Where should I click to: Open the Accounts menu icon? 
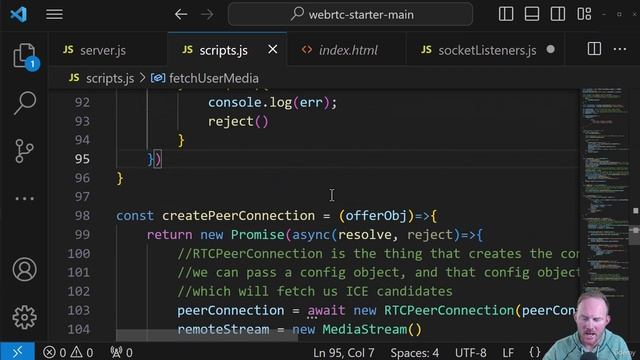[x=24, y=269]
